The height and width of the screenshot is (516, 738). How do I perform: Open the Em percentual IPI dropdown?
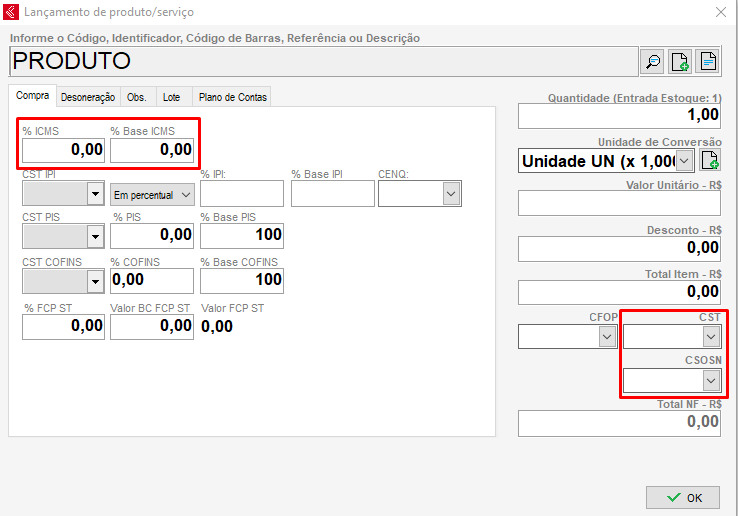coord(185,194)
